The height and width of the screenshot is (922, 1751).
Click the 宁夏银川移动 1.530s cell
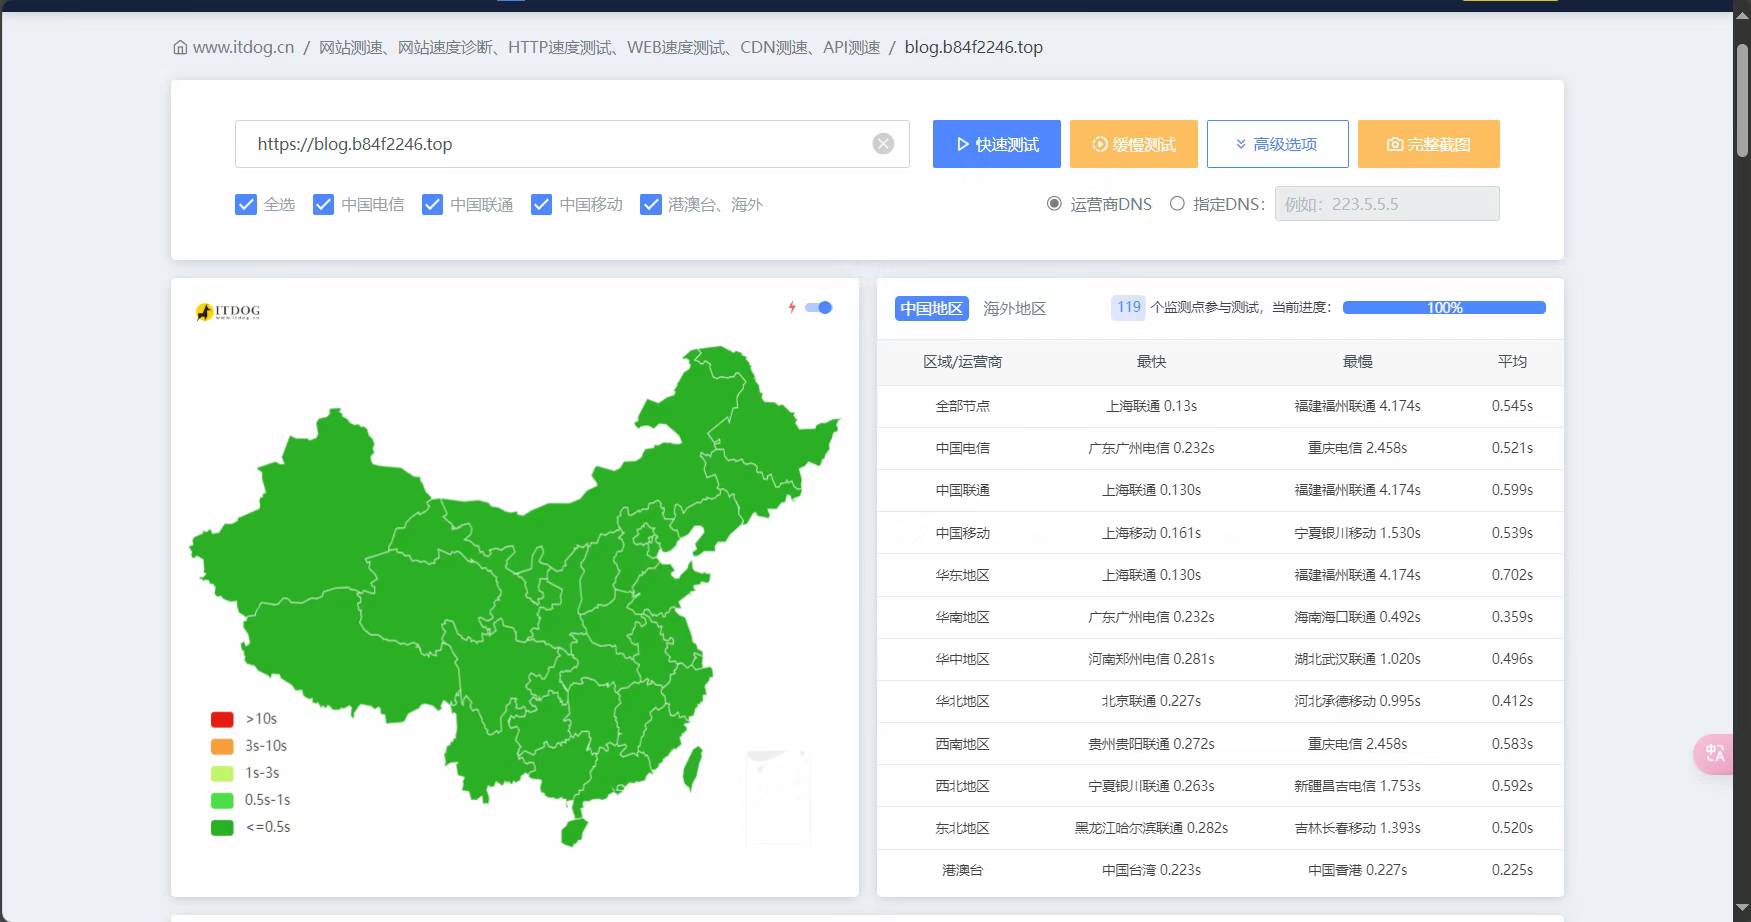click(1357, 533)
